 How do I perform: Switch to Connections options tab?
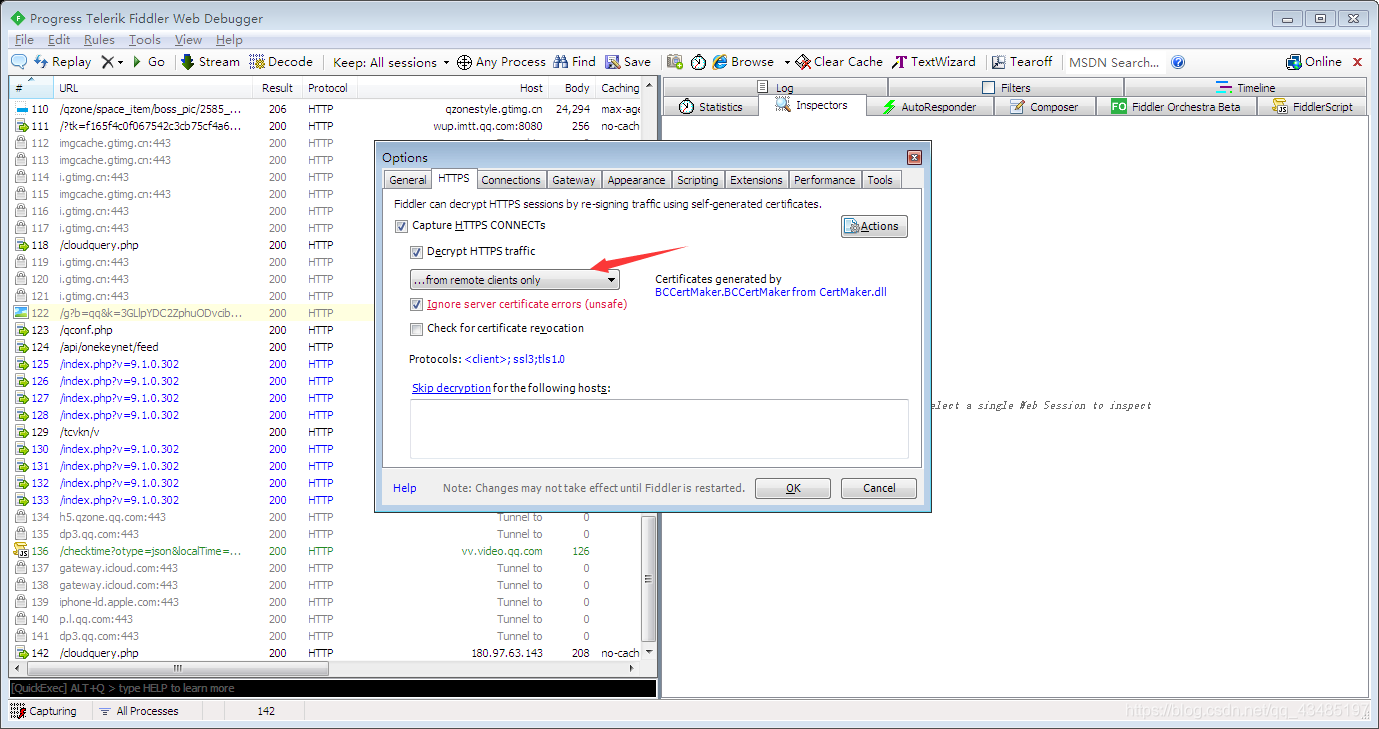(511, 180)
